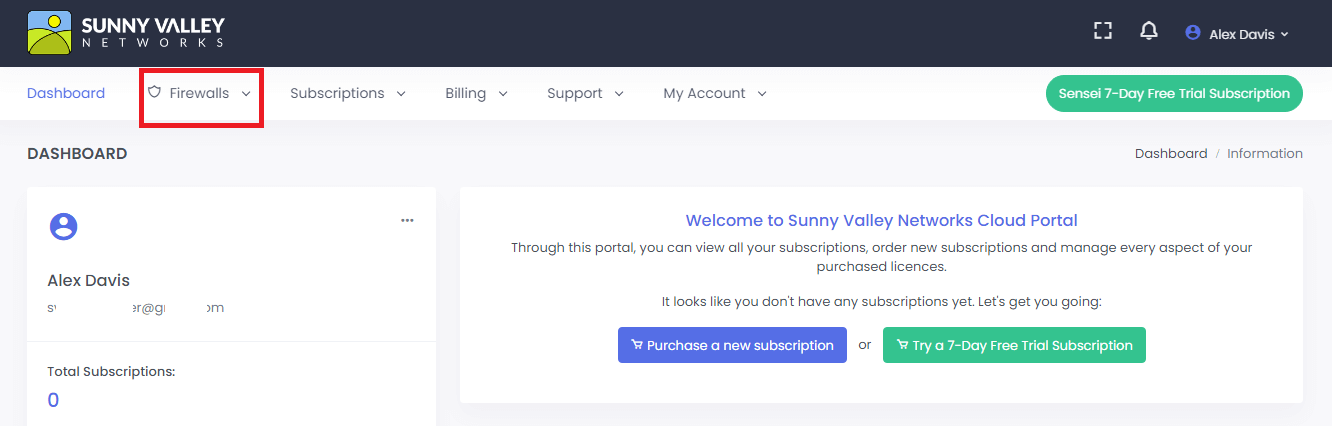
Task: Click Purchase a new subscription button
Action: pos(732,345)
